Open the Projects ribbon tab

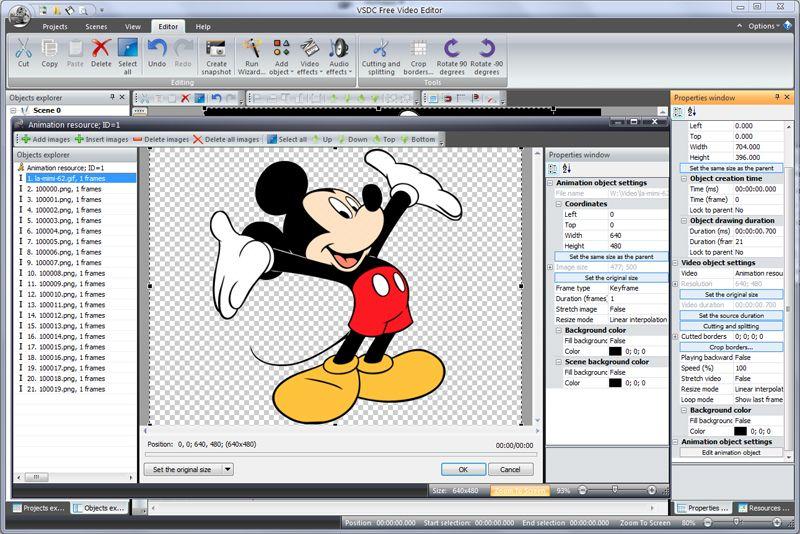(x=55, y=27)
